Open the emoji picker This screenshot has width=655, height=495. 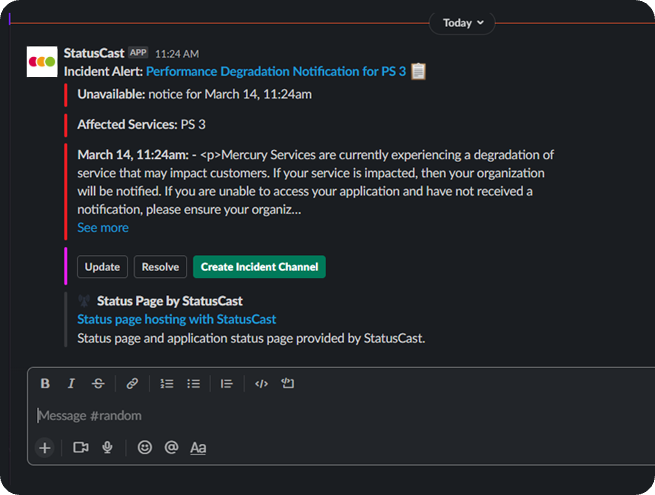click(145, 447)
